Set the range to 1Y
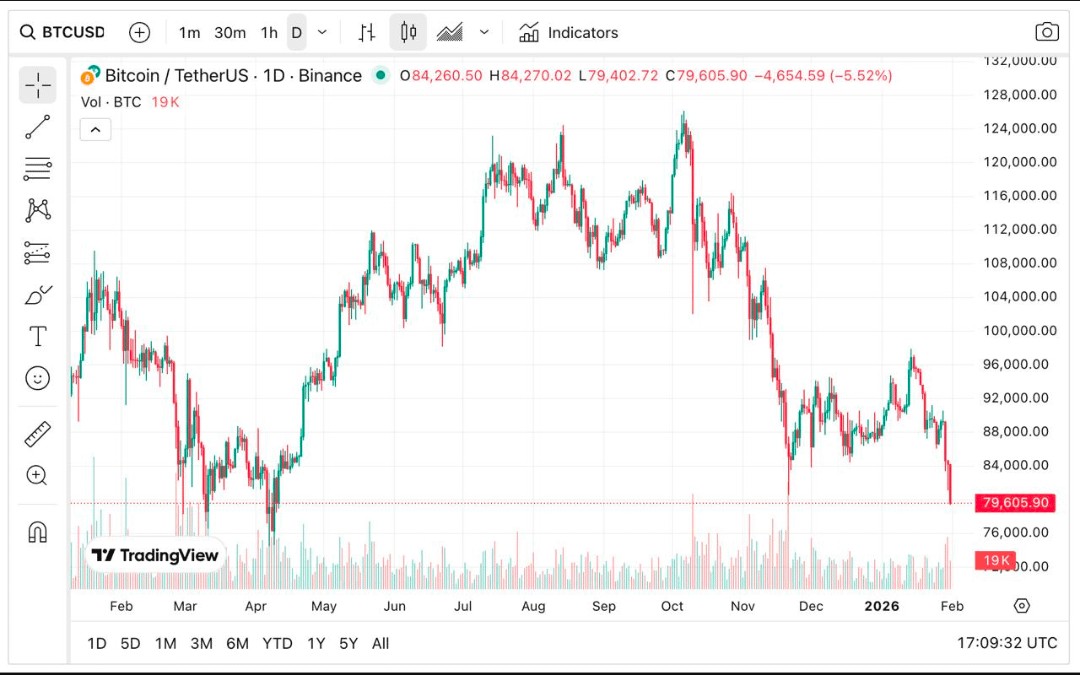 [316, 643]
